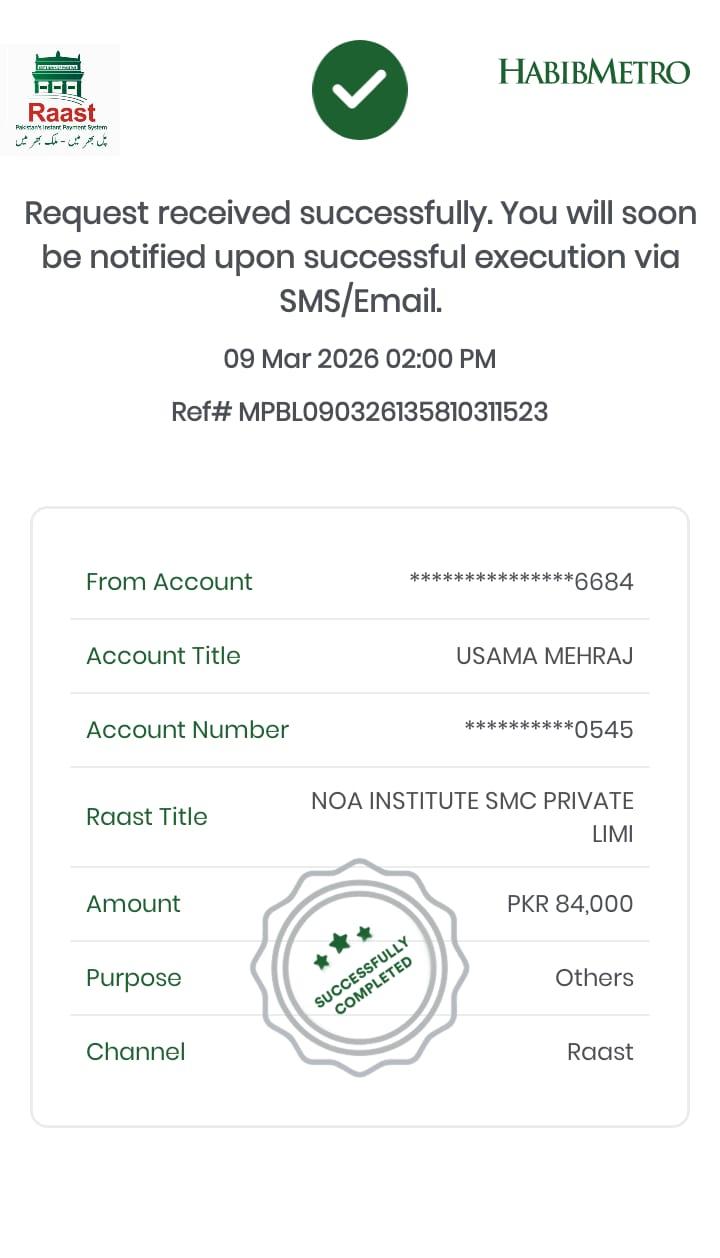Click the HabibMetro bank logo
This screenshot has height=1258, width=720.
point(594,72)
